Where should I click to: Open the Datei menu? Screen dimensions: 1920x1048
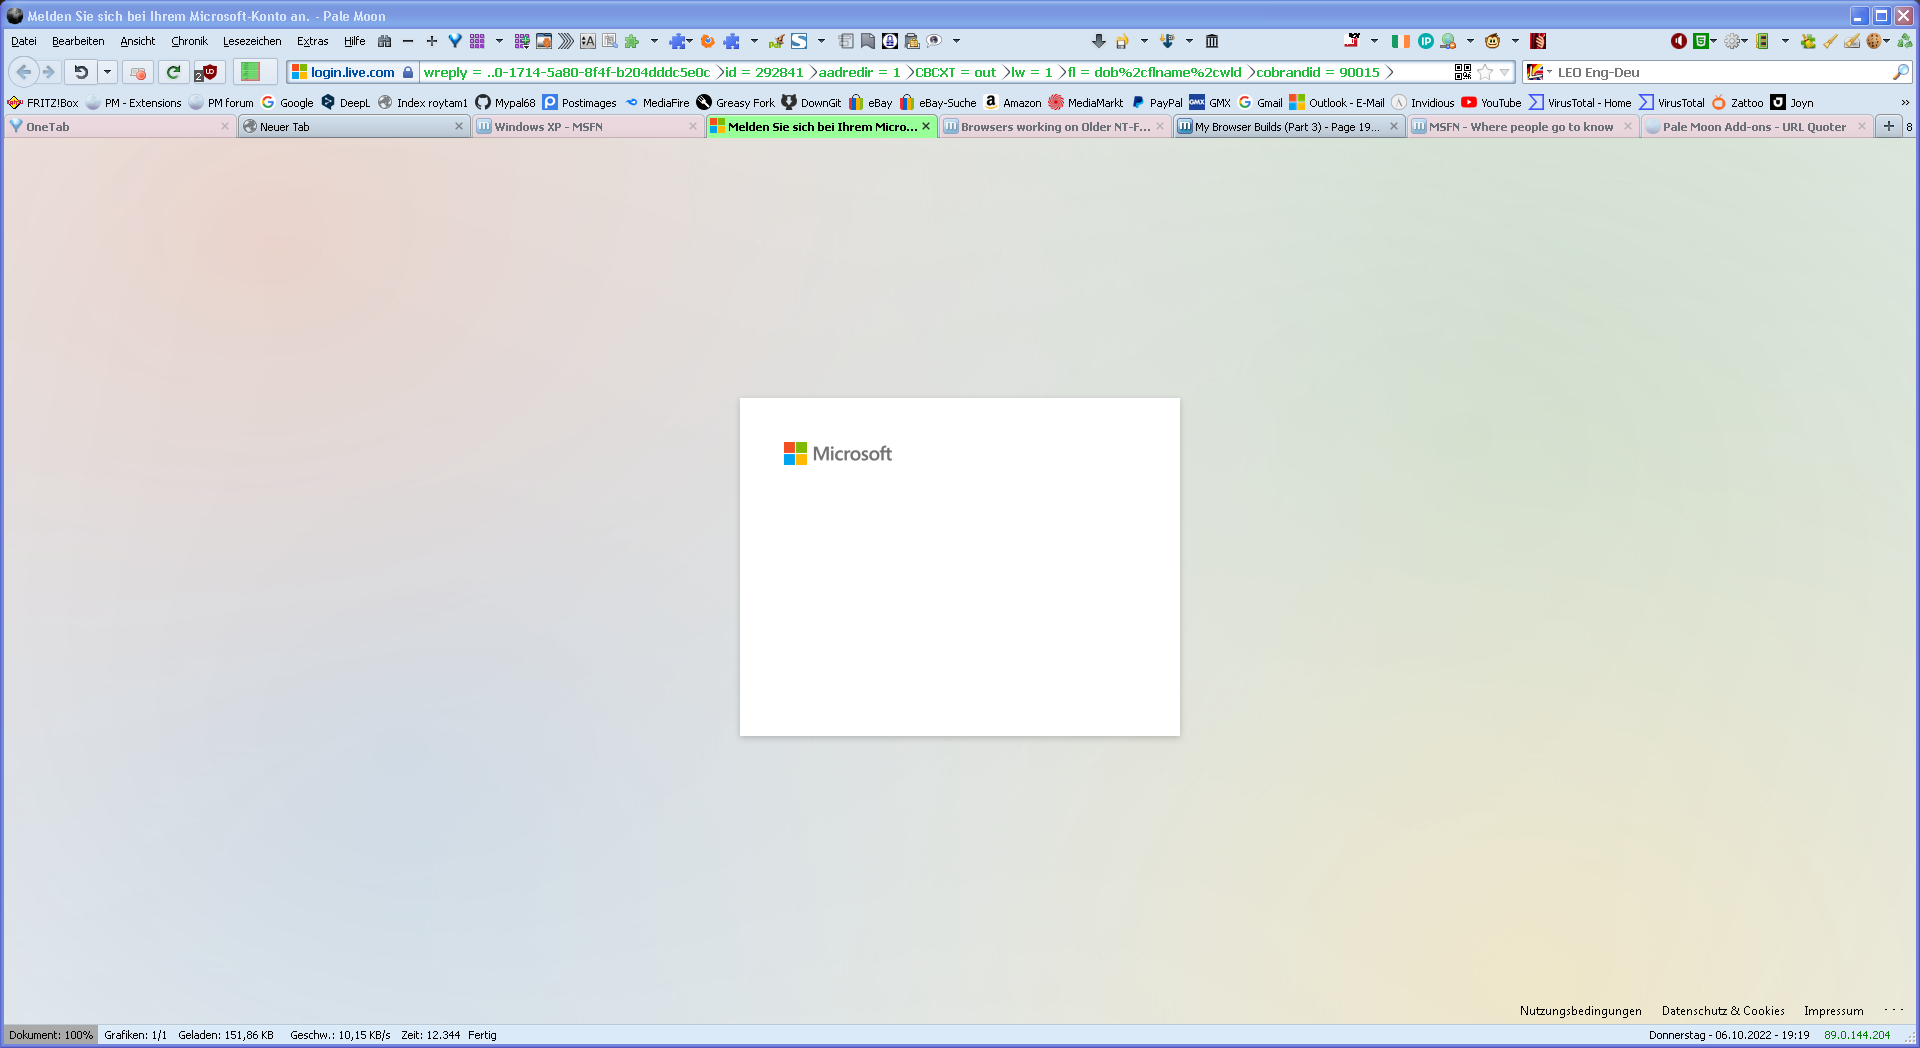point(24,41)
